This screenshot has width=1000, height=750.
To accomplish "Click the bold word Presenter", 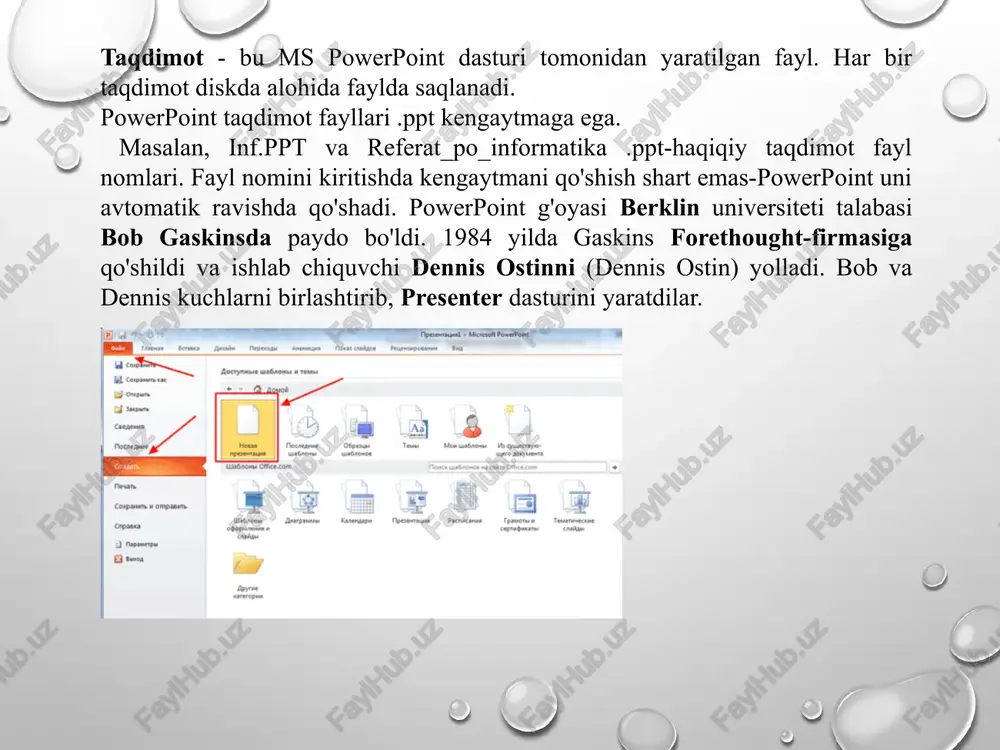I will (452, 298).
